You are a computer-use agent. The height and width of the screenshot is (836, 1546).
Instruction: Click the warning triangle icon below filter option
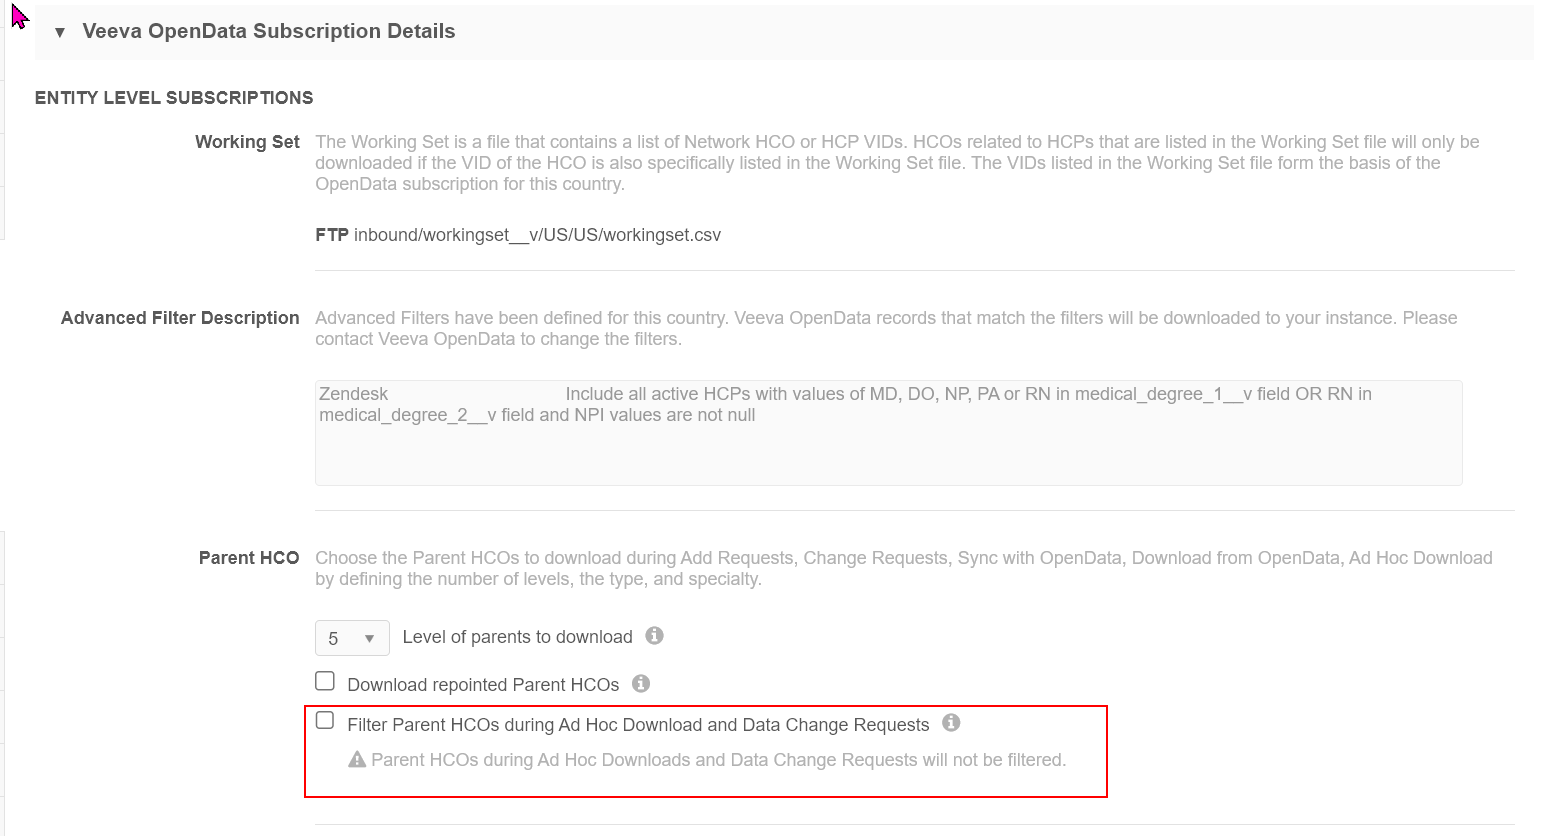coord(357,760)
